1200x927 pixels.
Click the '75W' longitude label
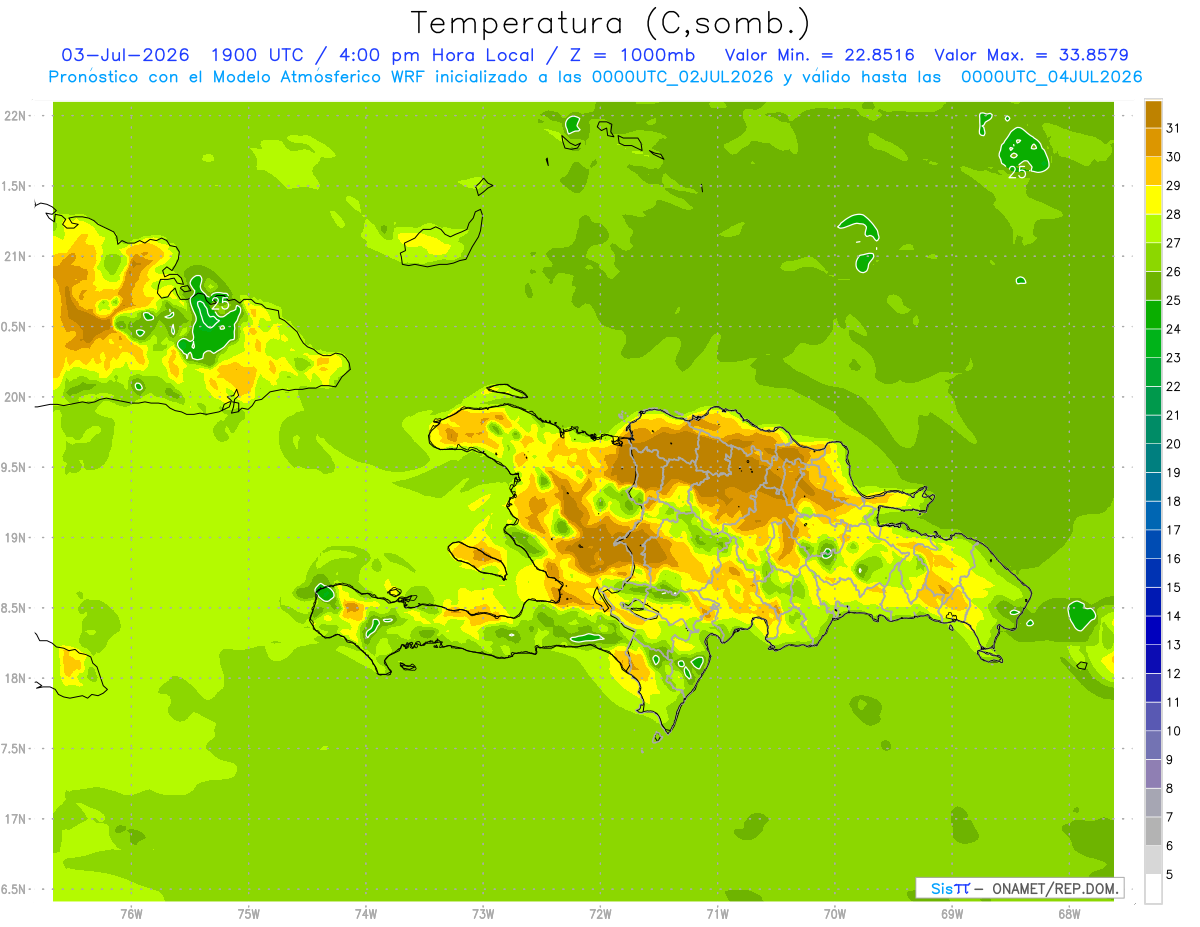point(248,913)
